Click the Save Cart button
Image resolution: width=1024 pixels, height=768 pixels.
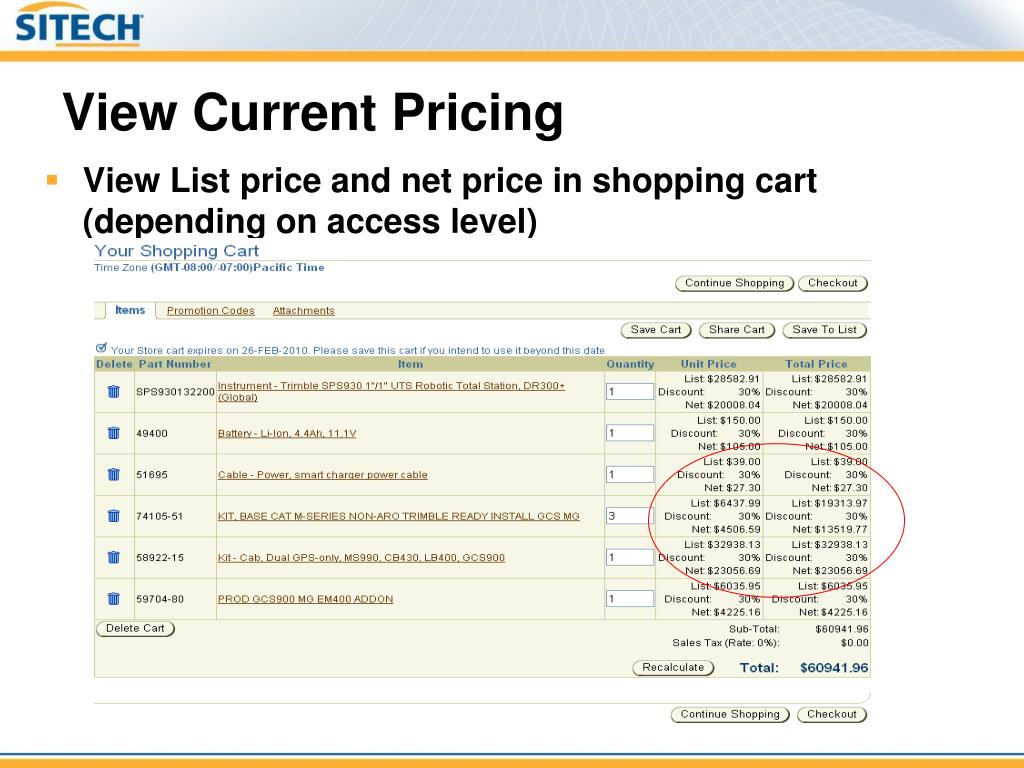click(x=656, y=330)
